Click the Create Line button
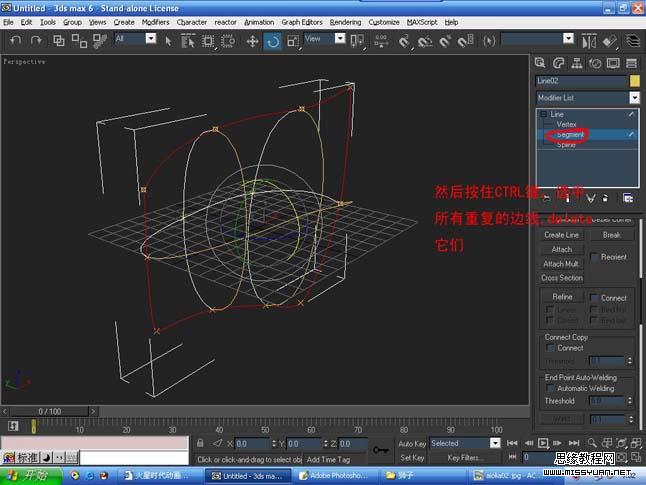 (x=562, y=235)
